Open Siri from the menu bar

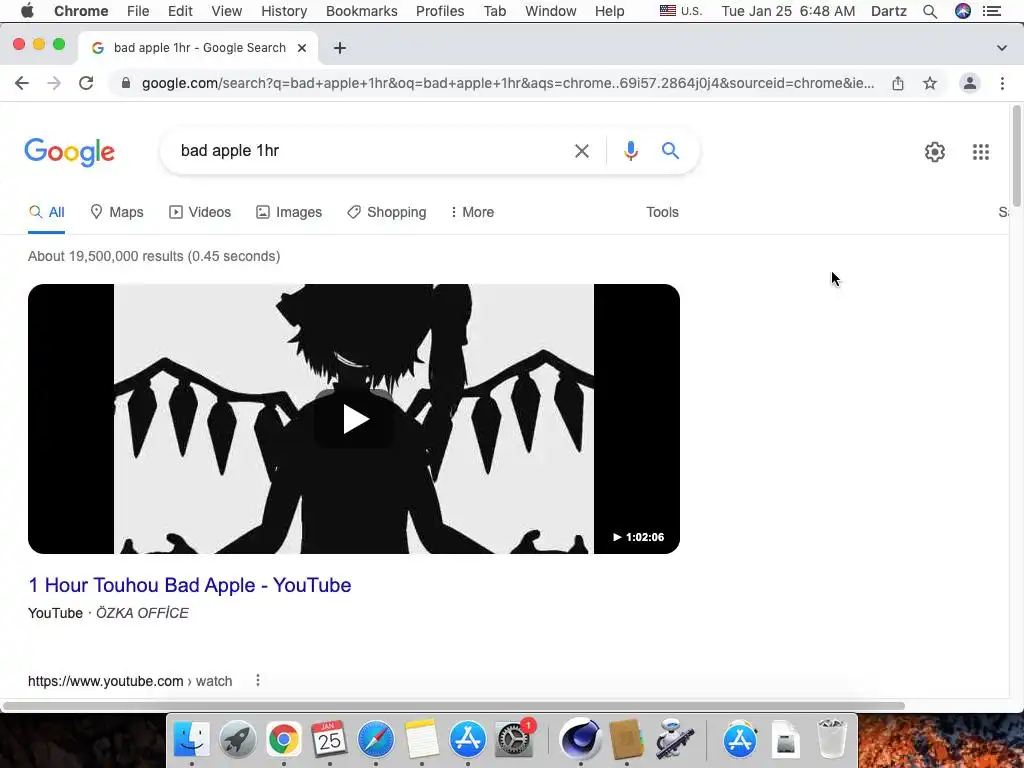963,11
